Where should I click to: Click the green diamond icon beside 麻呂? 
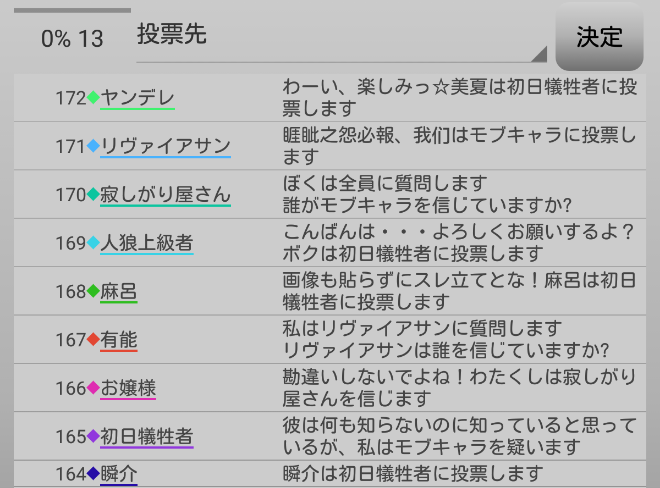click(x=94, y=291)
